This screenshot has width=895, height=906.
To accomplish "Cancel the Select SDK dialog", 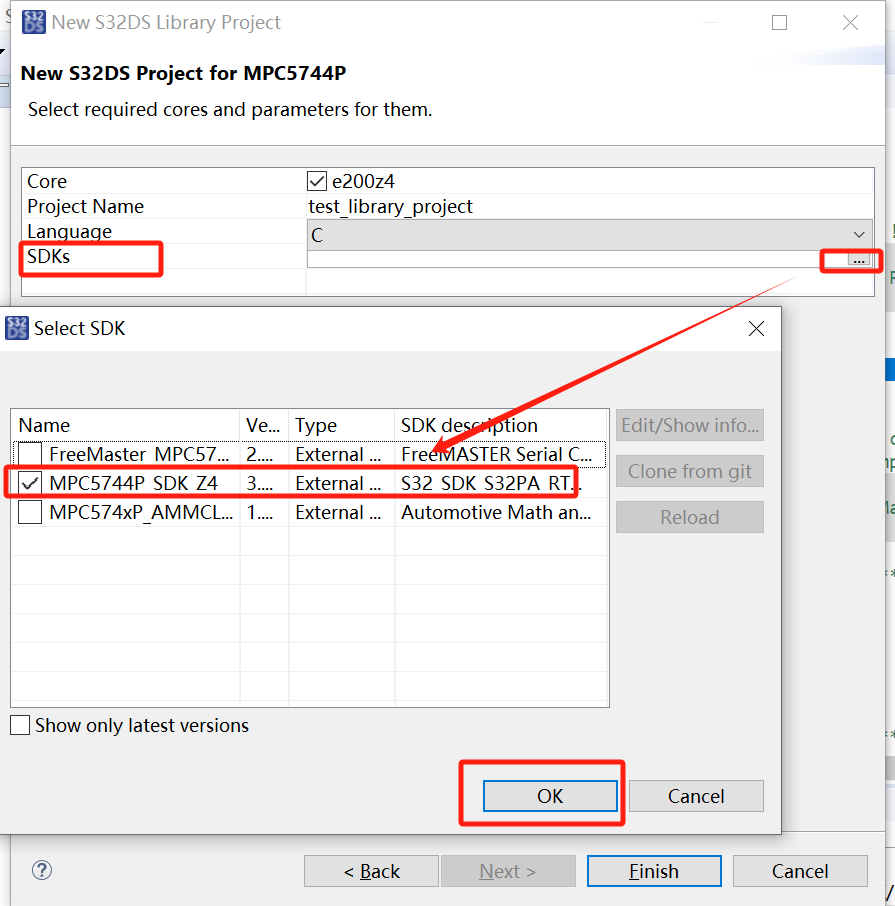I will pyautogui.click(x=696, y=796).
